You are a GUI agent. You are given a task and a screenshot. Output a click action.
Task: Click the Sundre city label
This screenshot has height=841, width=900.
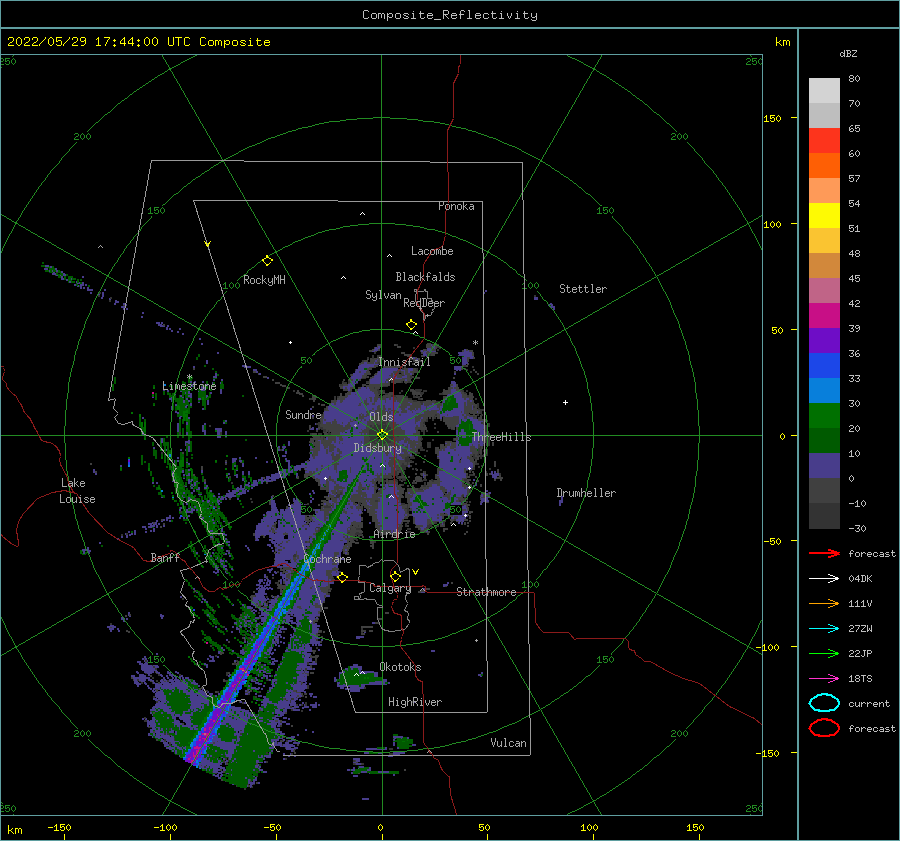click(x=303, y=415)
